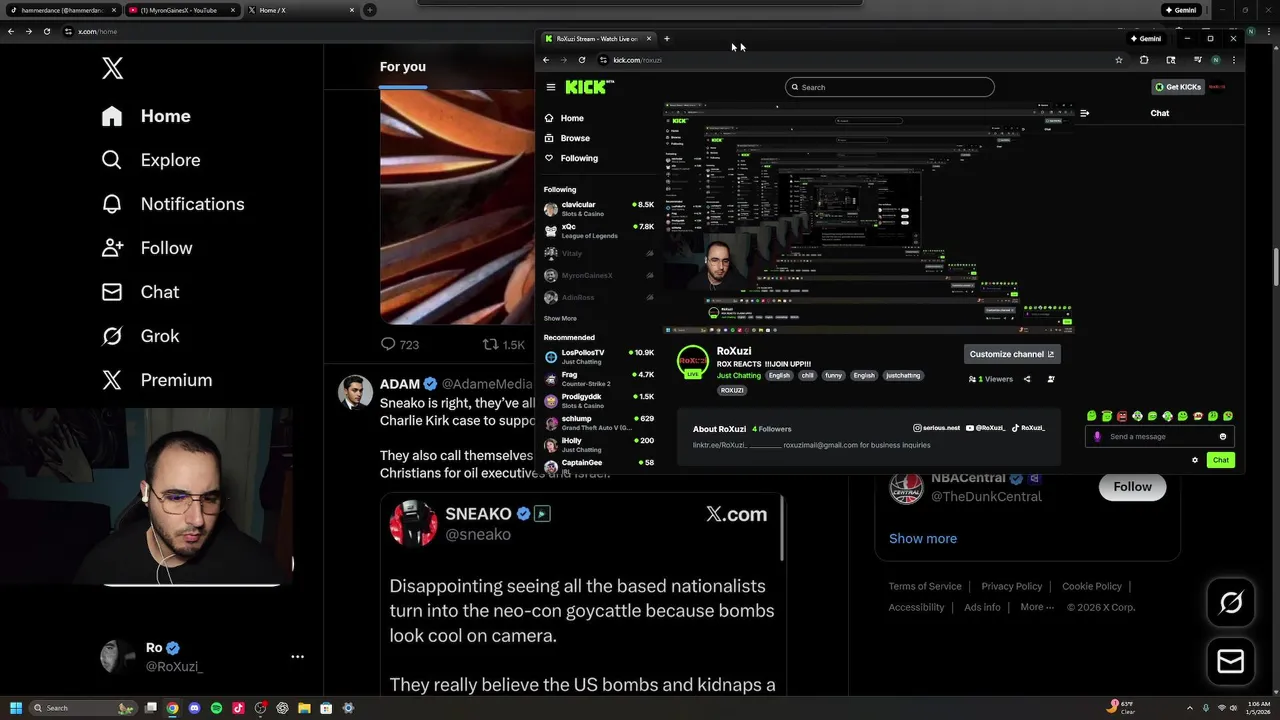Screen dimensions: 1280x720
Task: Open the Windows Start menu
Action: tap(16, 708)
